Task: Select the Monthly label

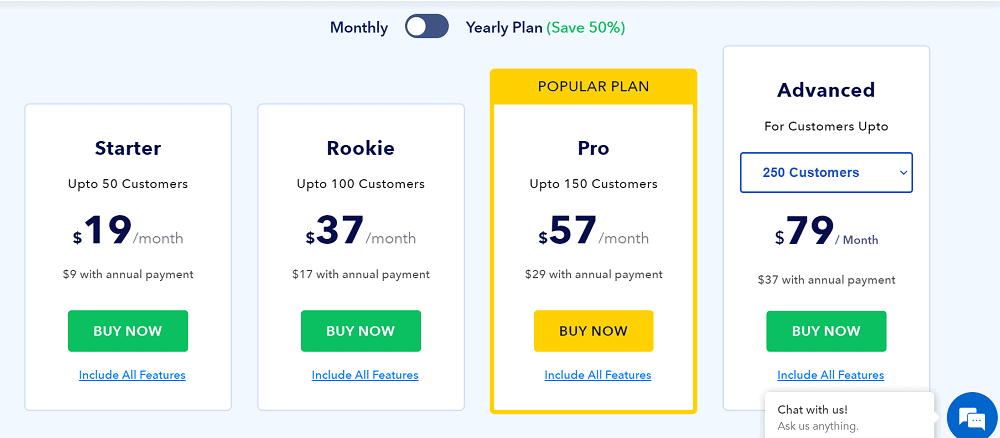Action: pos(358,27)
